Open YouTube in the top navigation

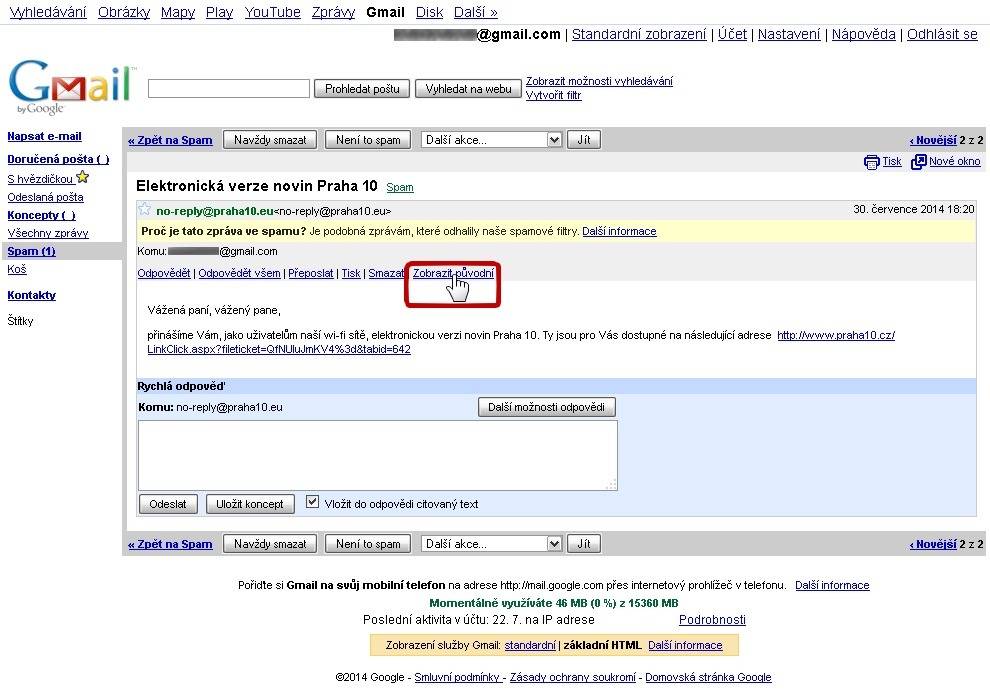point(272,12)
